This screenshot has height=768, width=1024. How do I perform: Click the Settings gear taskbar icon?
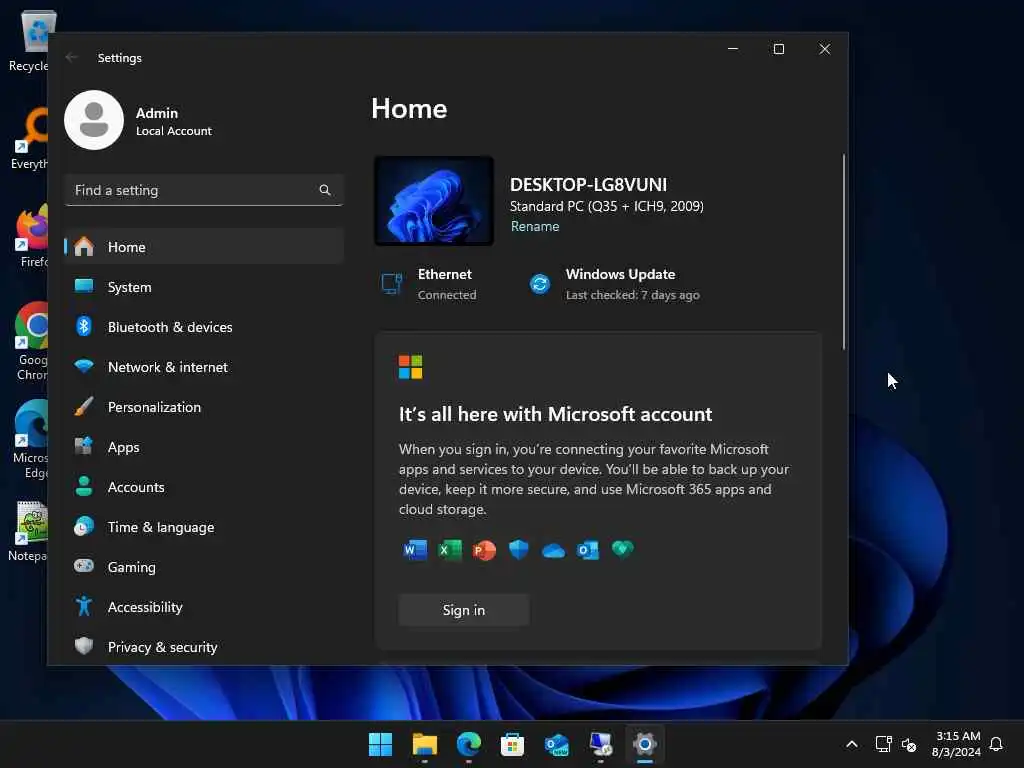pos(645,744)
